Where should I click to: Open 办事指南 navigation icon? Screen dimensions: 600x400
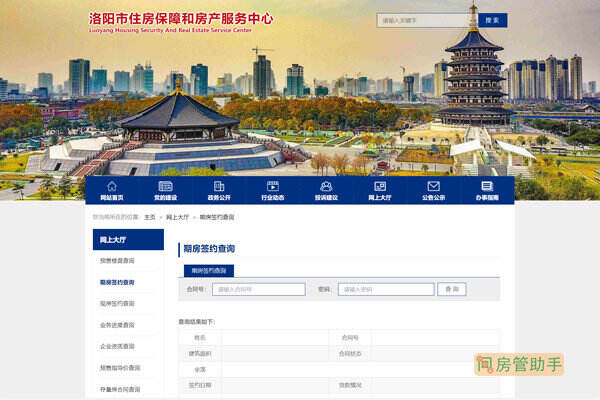pos(487,186)
